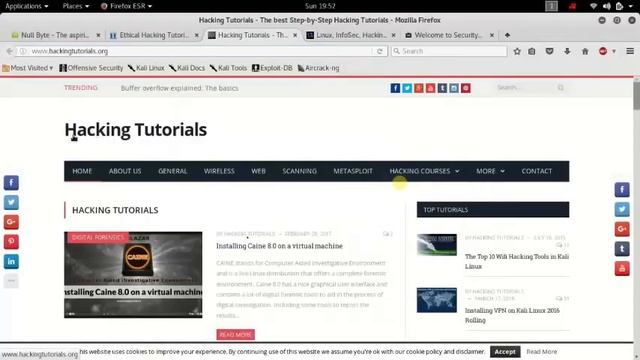Open the METASPLOIT navigation item
640x360 pixels.
click(353, 171)
